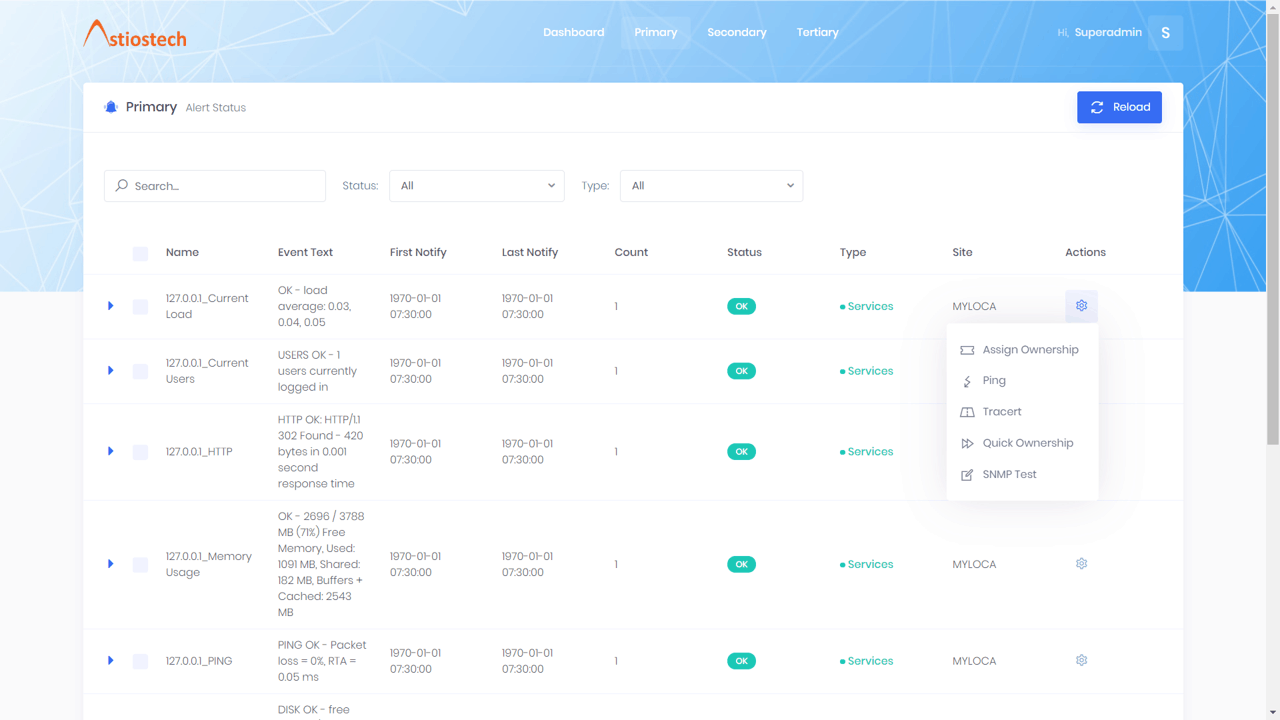Open gear actions for Memory Usage row
Screen dimensions: 1280x720
click(x=1081, y=564)
